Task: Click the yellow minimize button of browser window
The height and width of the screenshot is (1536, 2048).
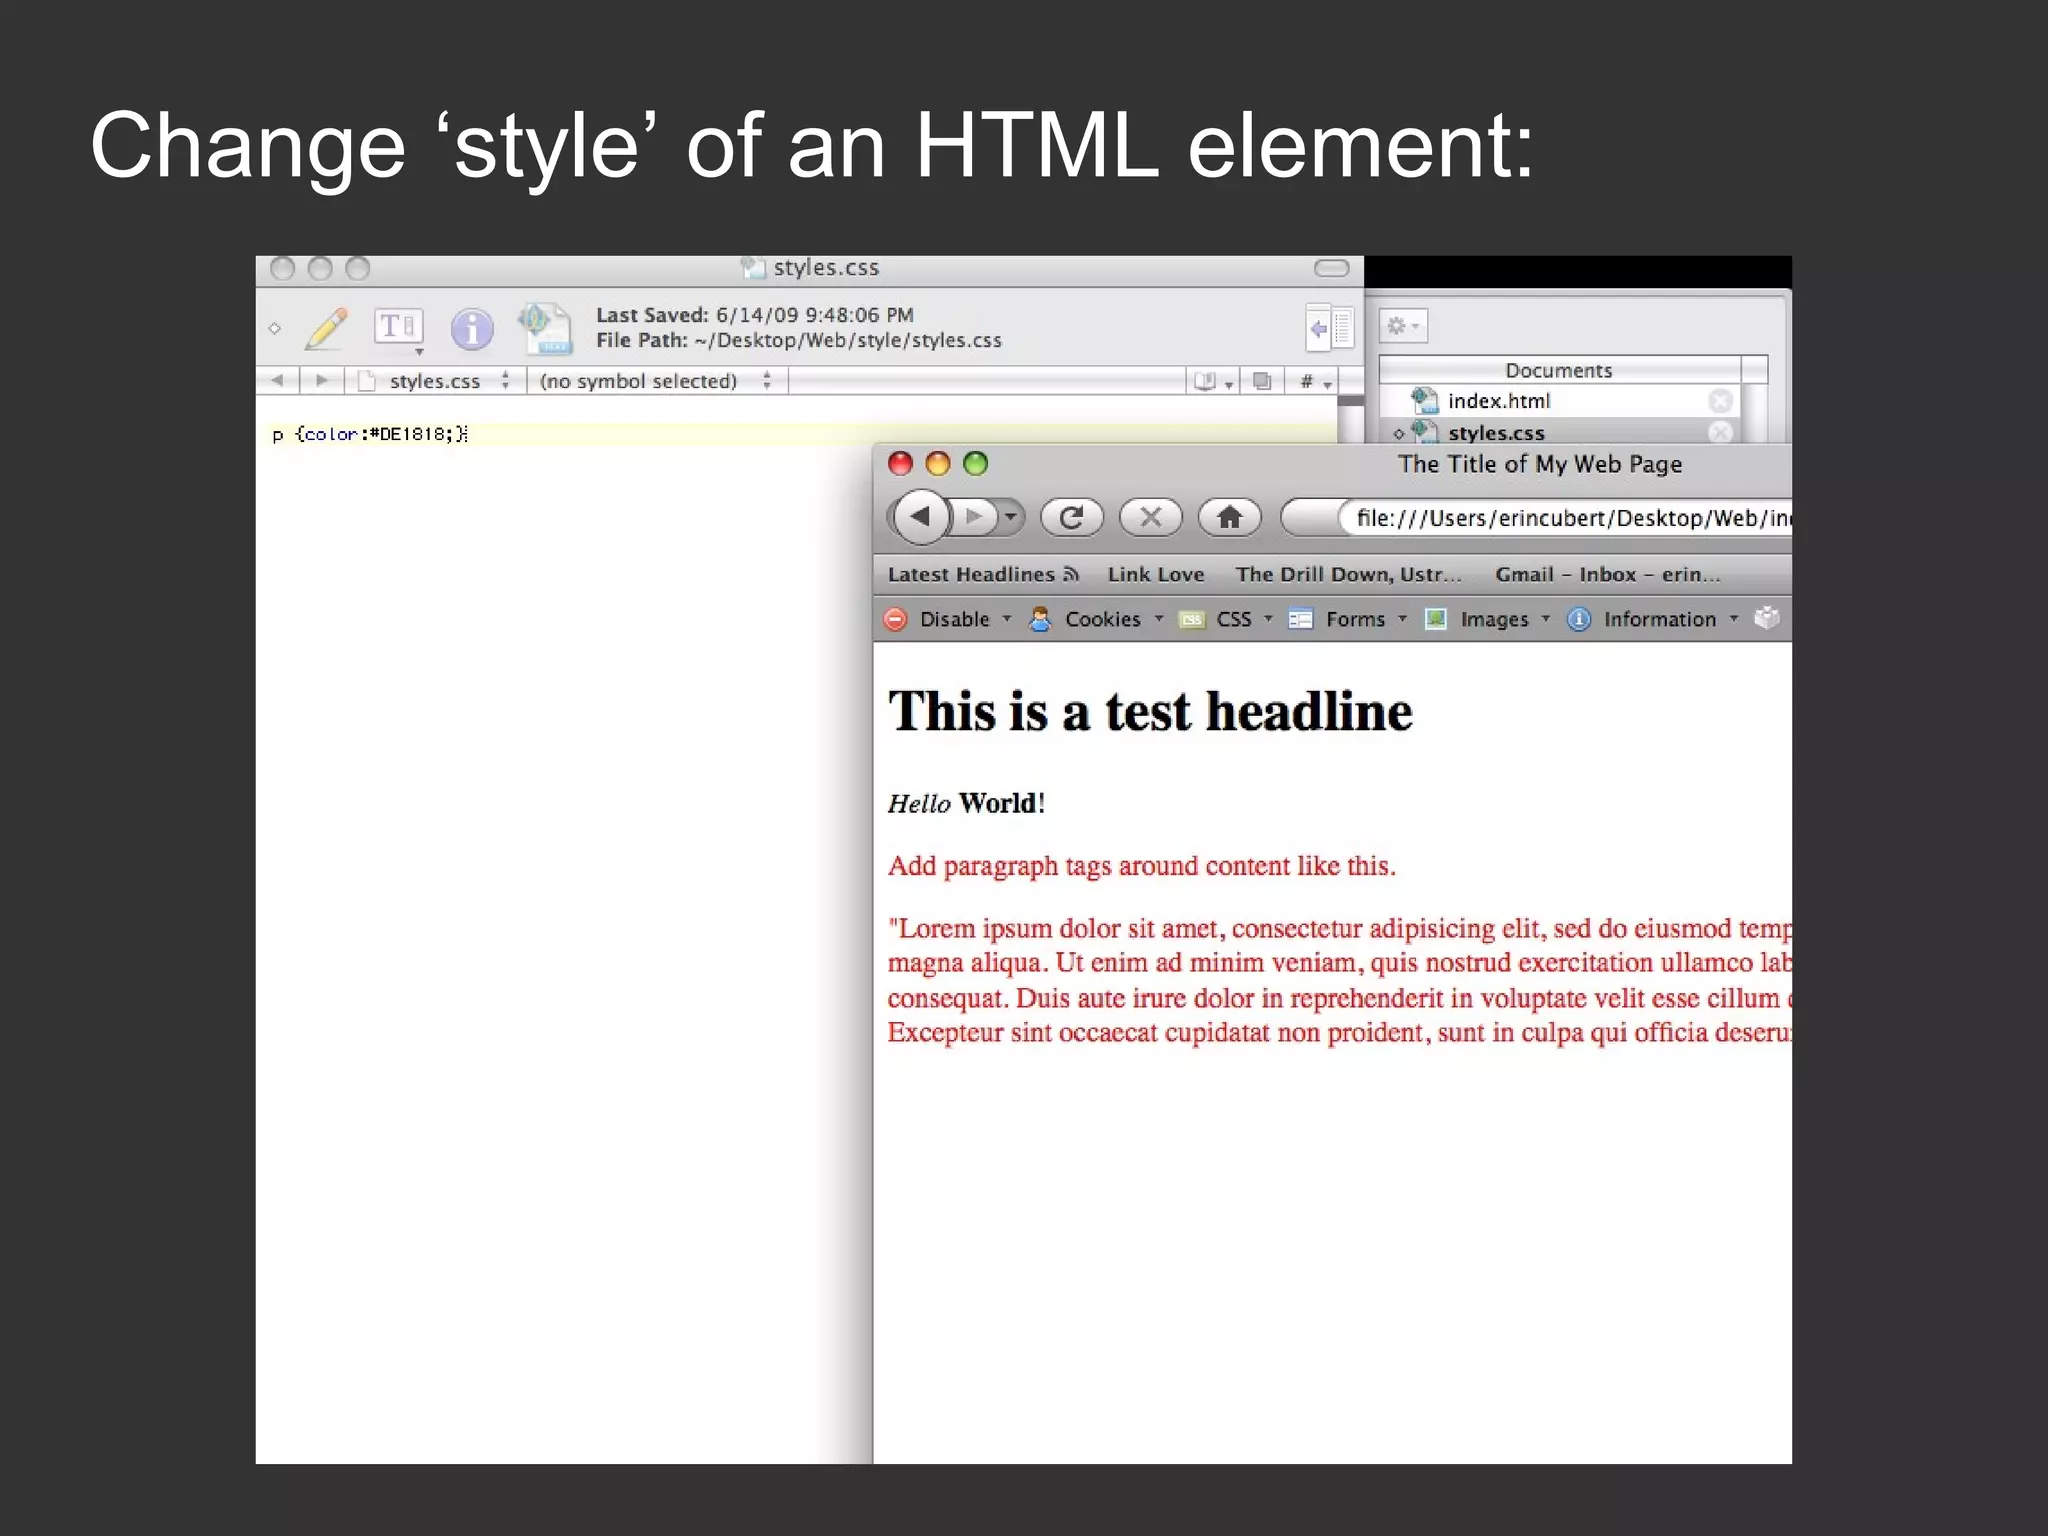Action: pyautogui.click(x=937, y=463)
